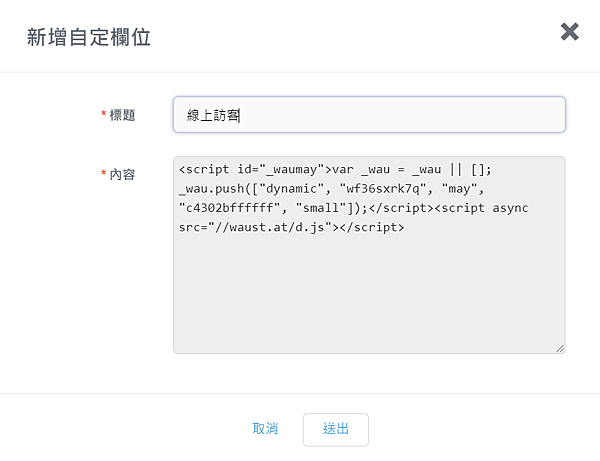Click the 取消 link
This screenshot has width=600, height=461.
click(265, 428)
